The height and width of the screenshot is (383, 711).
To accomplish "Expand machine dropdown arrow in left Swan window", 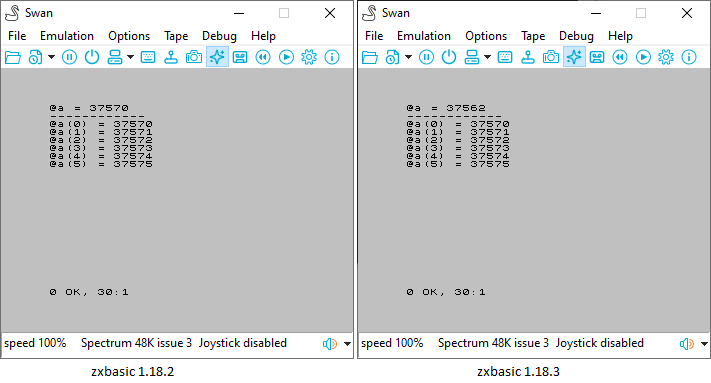I will pyautogui.click(x=131, y=57).
